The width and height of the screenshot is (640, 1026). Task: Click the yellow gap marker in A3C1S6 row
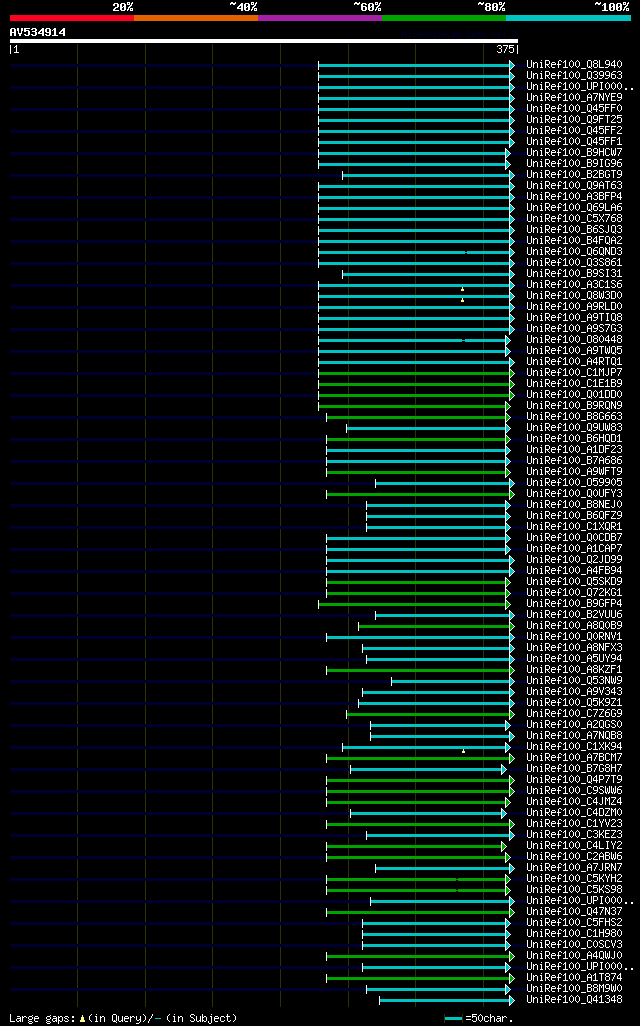point(463,289)
